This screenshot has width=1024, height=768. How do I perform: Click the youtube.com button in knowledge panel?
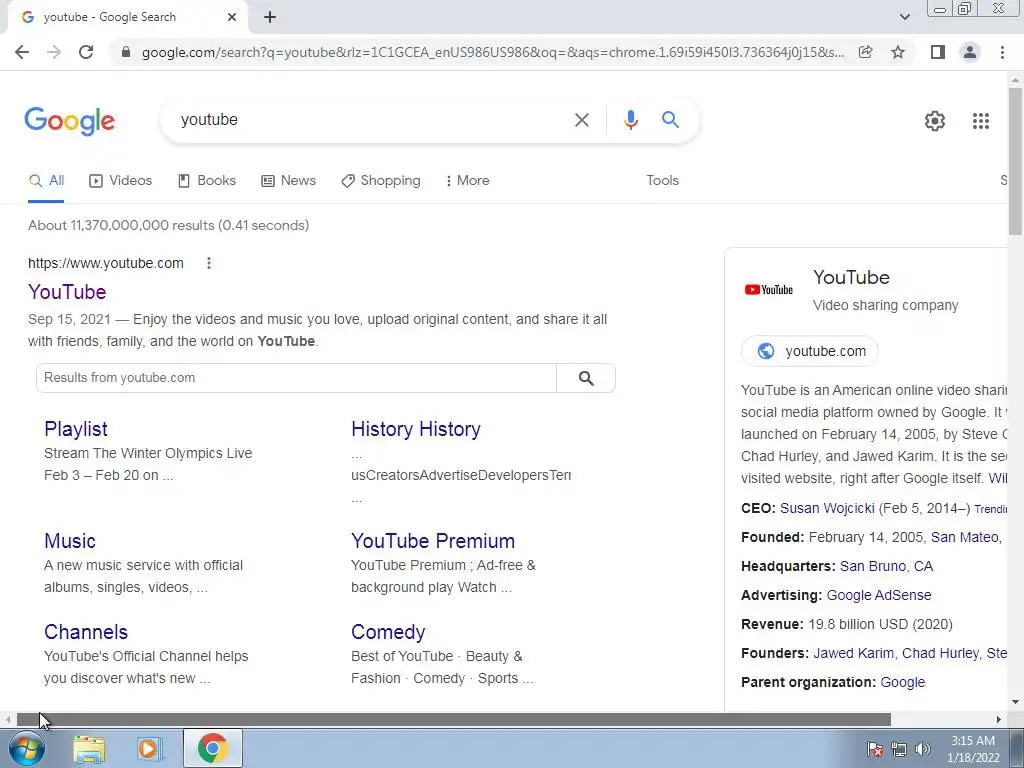(810, 351)
